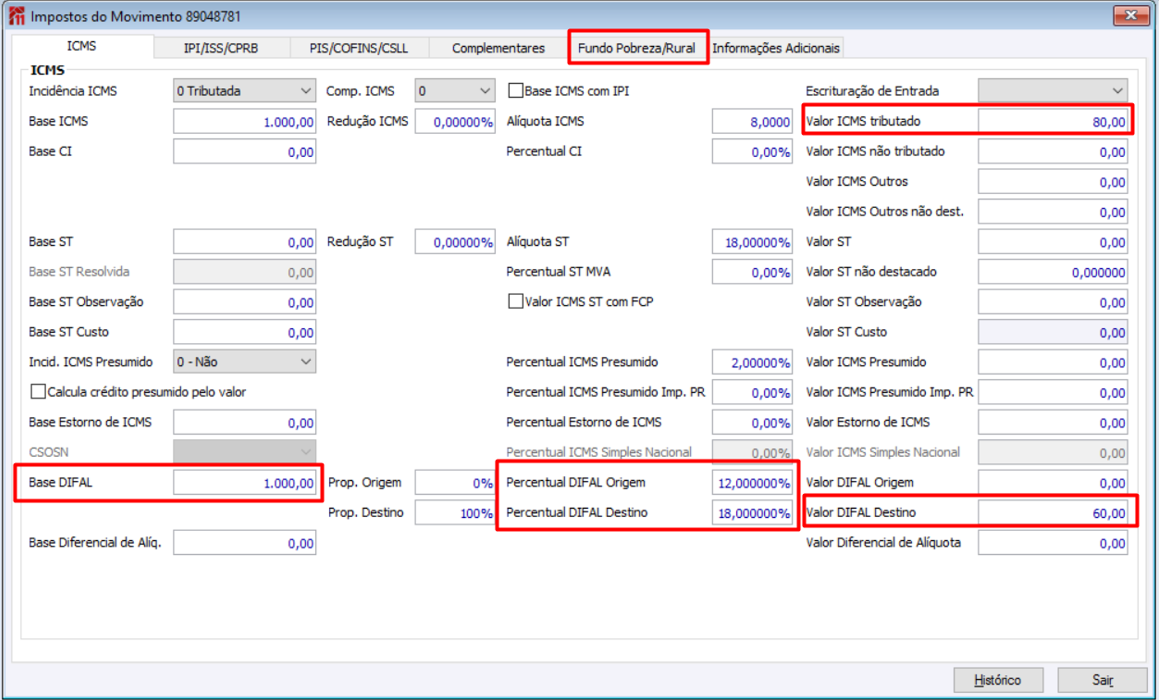
Task: Expand the Incidência ICMS dropdown
Action: click(x=245, y=91)
